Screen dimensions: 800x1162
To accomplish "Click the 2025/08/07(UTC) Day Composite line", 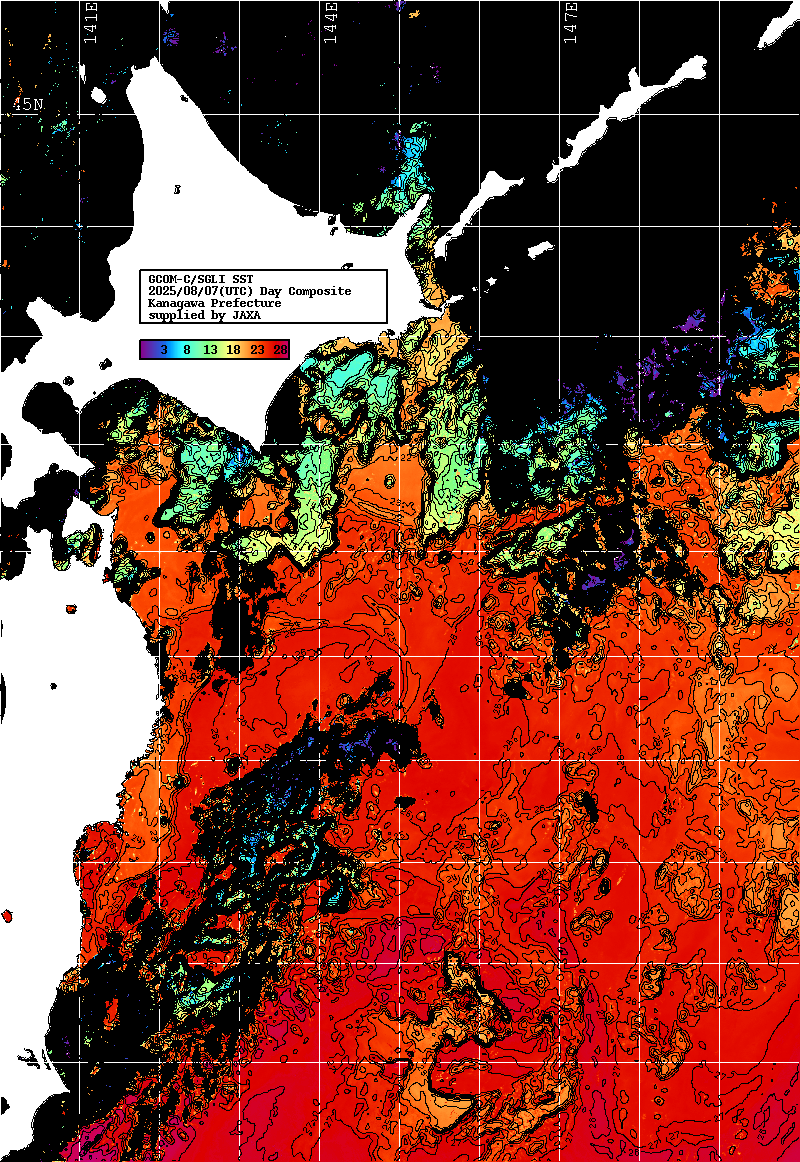I will point(250,291).
